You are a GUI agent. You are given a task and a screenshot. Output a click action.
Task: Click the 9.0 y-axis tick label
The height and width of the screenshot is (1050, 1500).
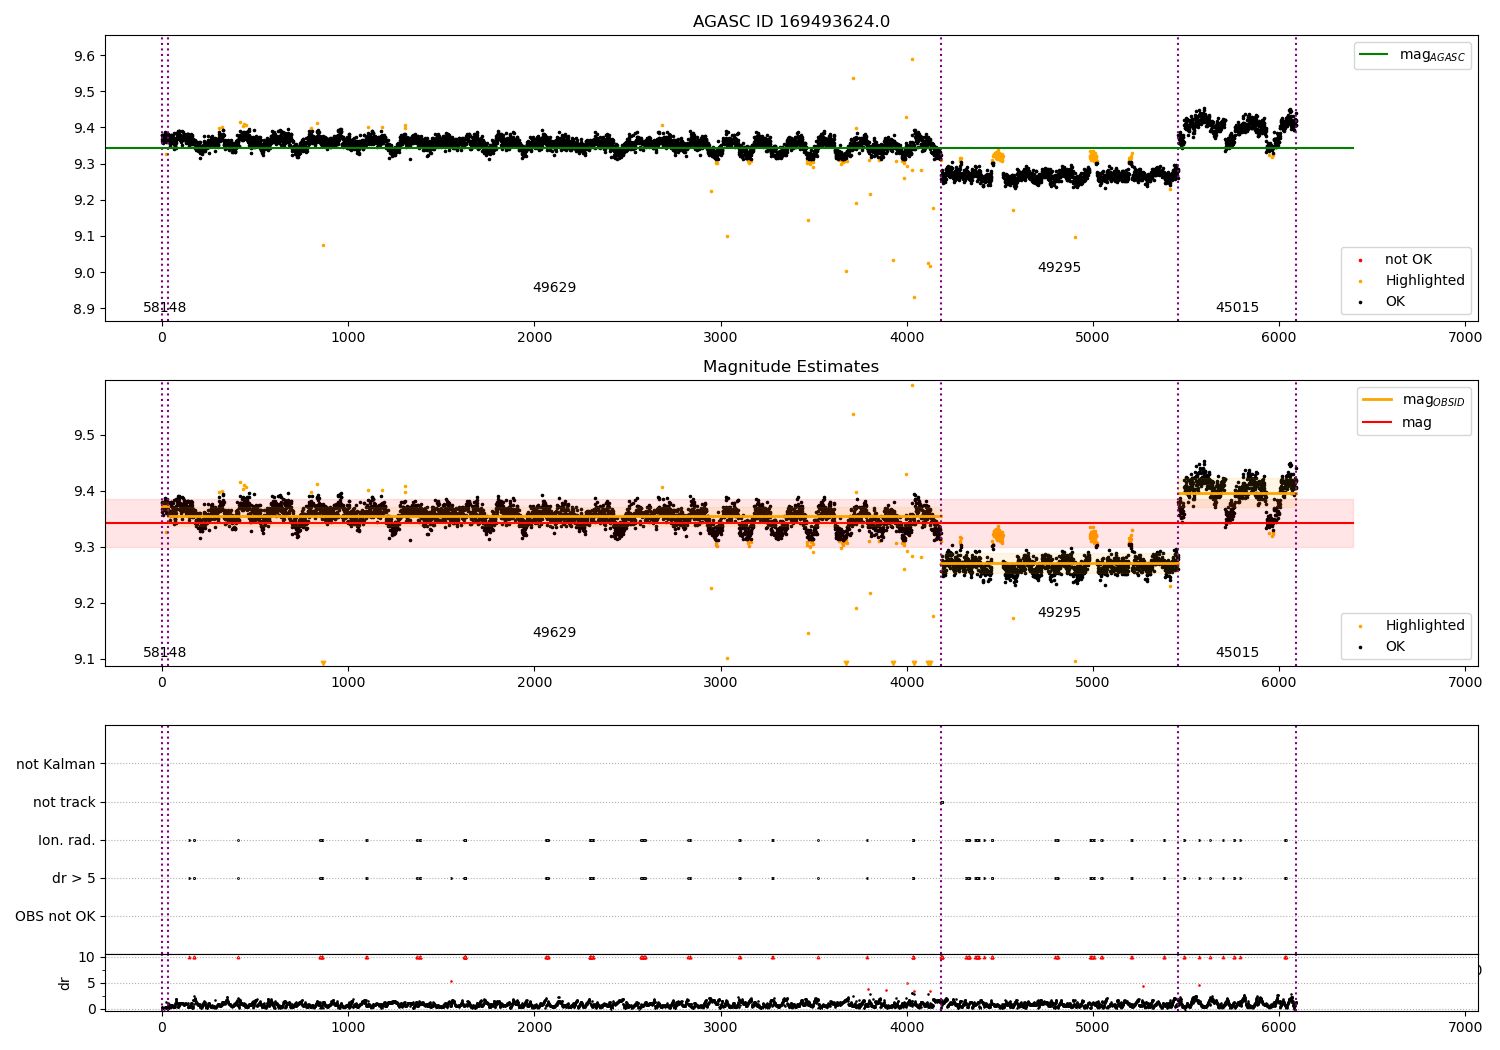pos(84,273)
